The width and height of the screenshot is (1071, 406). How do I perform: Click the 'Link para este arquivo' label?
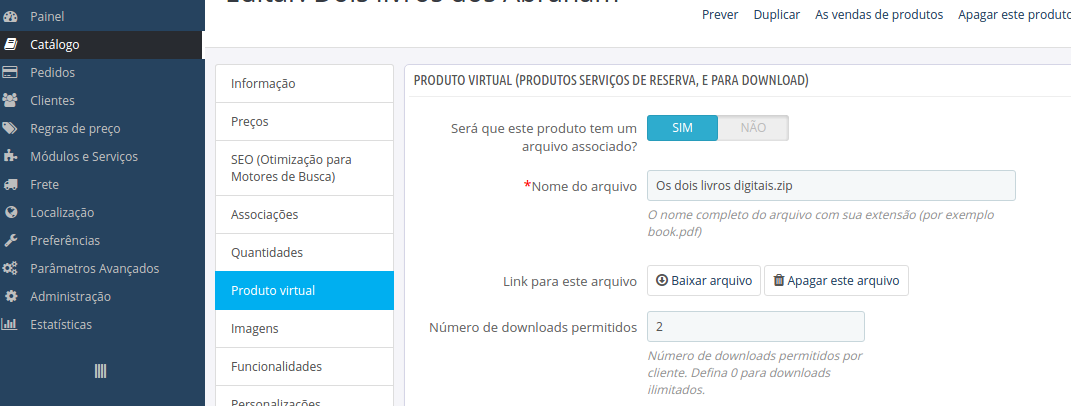570,282
